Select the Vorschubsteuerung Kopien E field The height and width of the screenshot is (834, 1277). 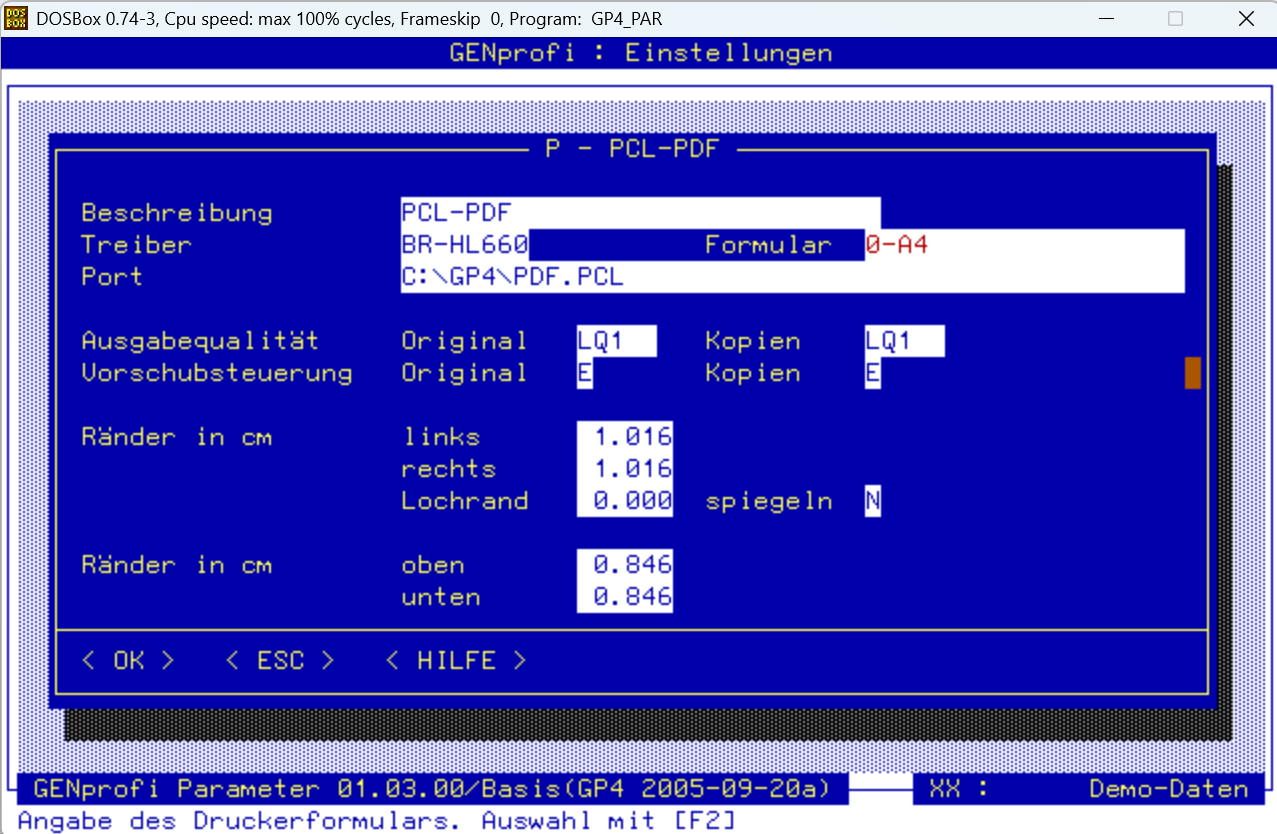[873, 373]
